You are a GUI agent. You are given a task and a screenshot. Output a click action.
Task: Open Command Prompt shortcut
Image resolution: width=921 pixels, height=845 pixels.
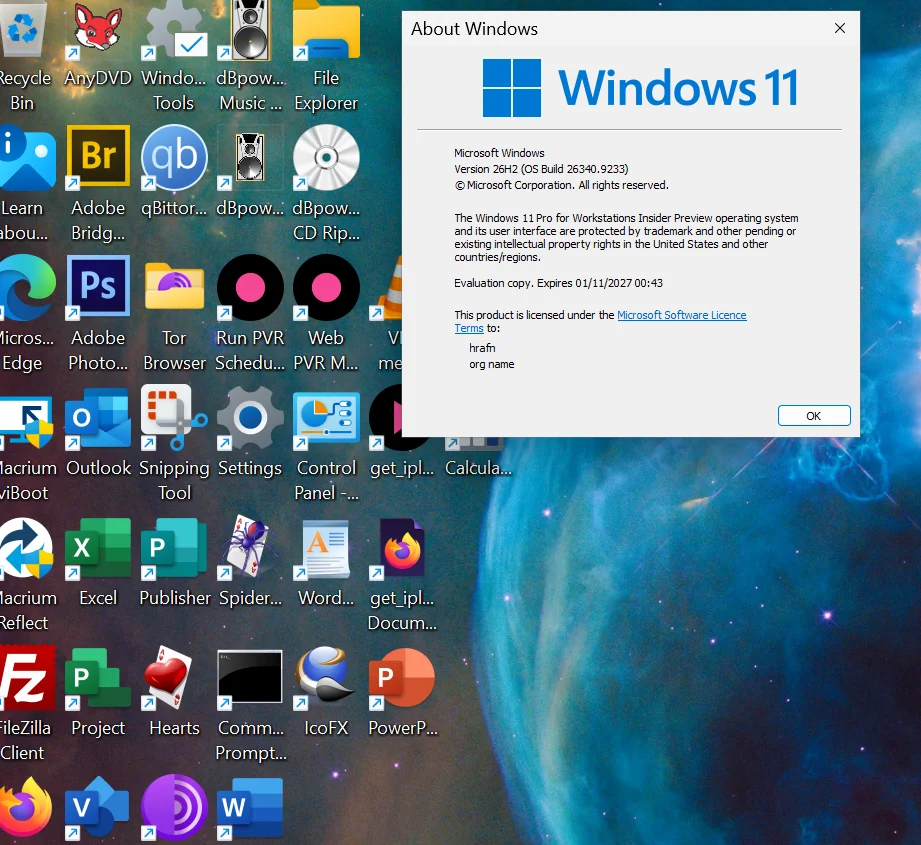pyautogui.click(x=250, y=678)
